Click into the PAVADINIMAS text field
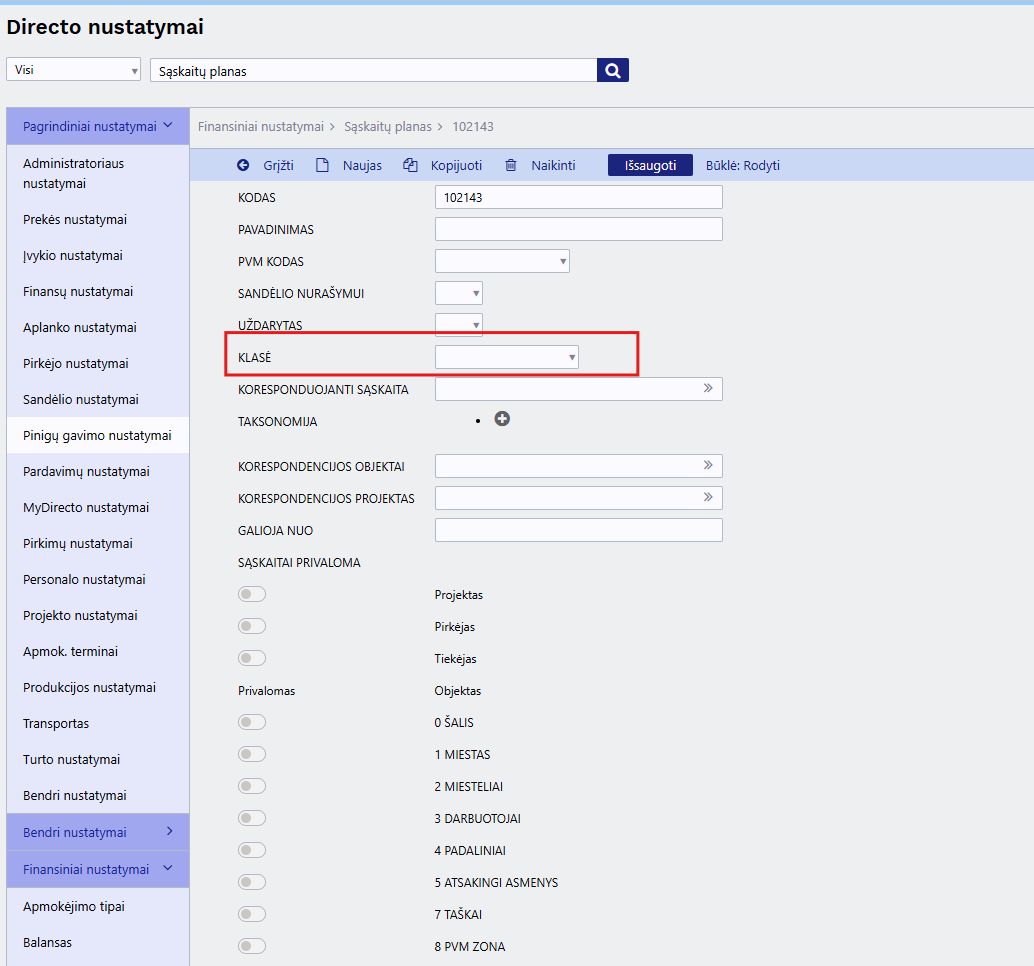 point(578,229)
